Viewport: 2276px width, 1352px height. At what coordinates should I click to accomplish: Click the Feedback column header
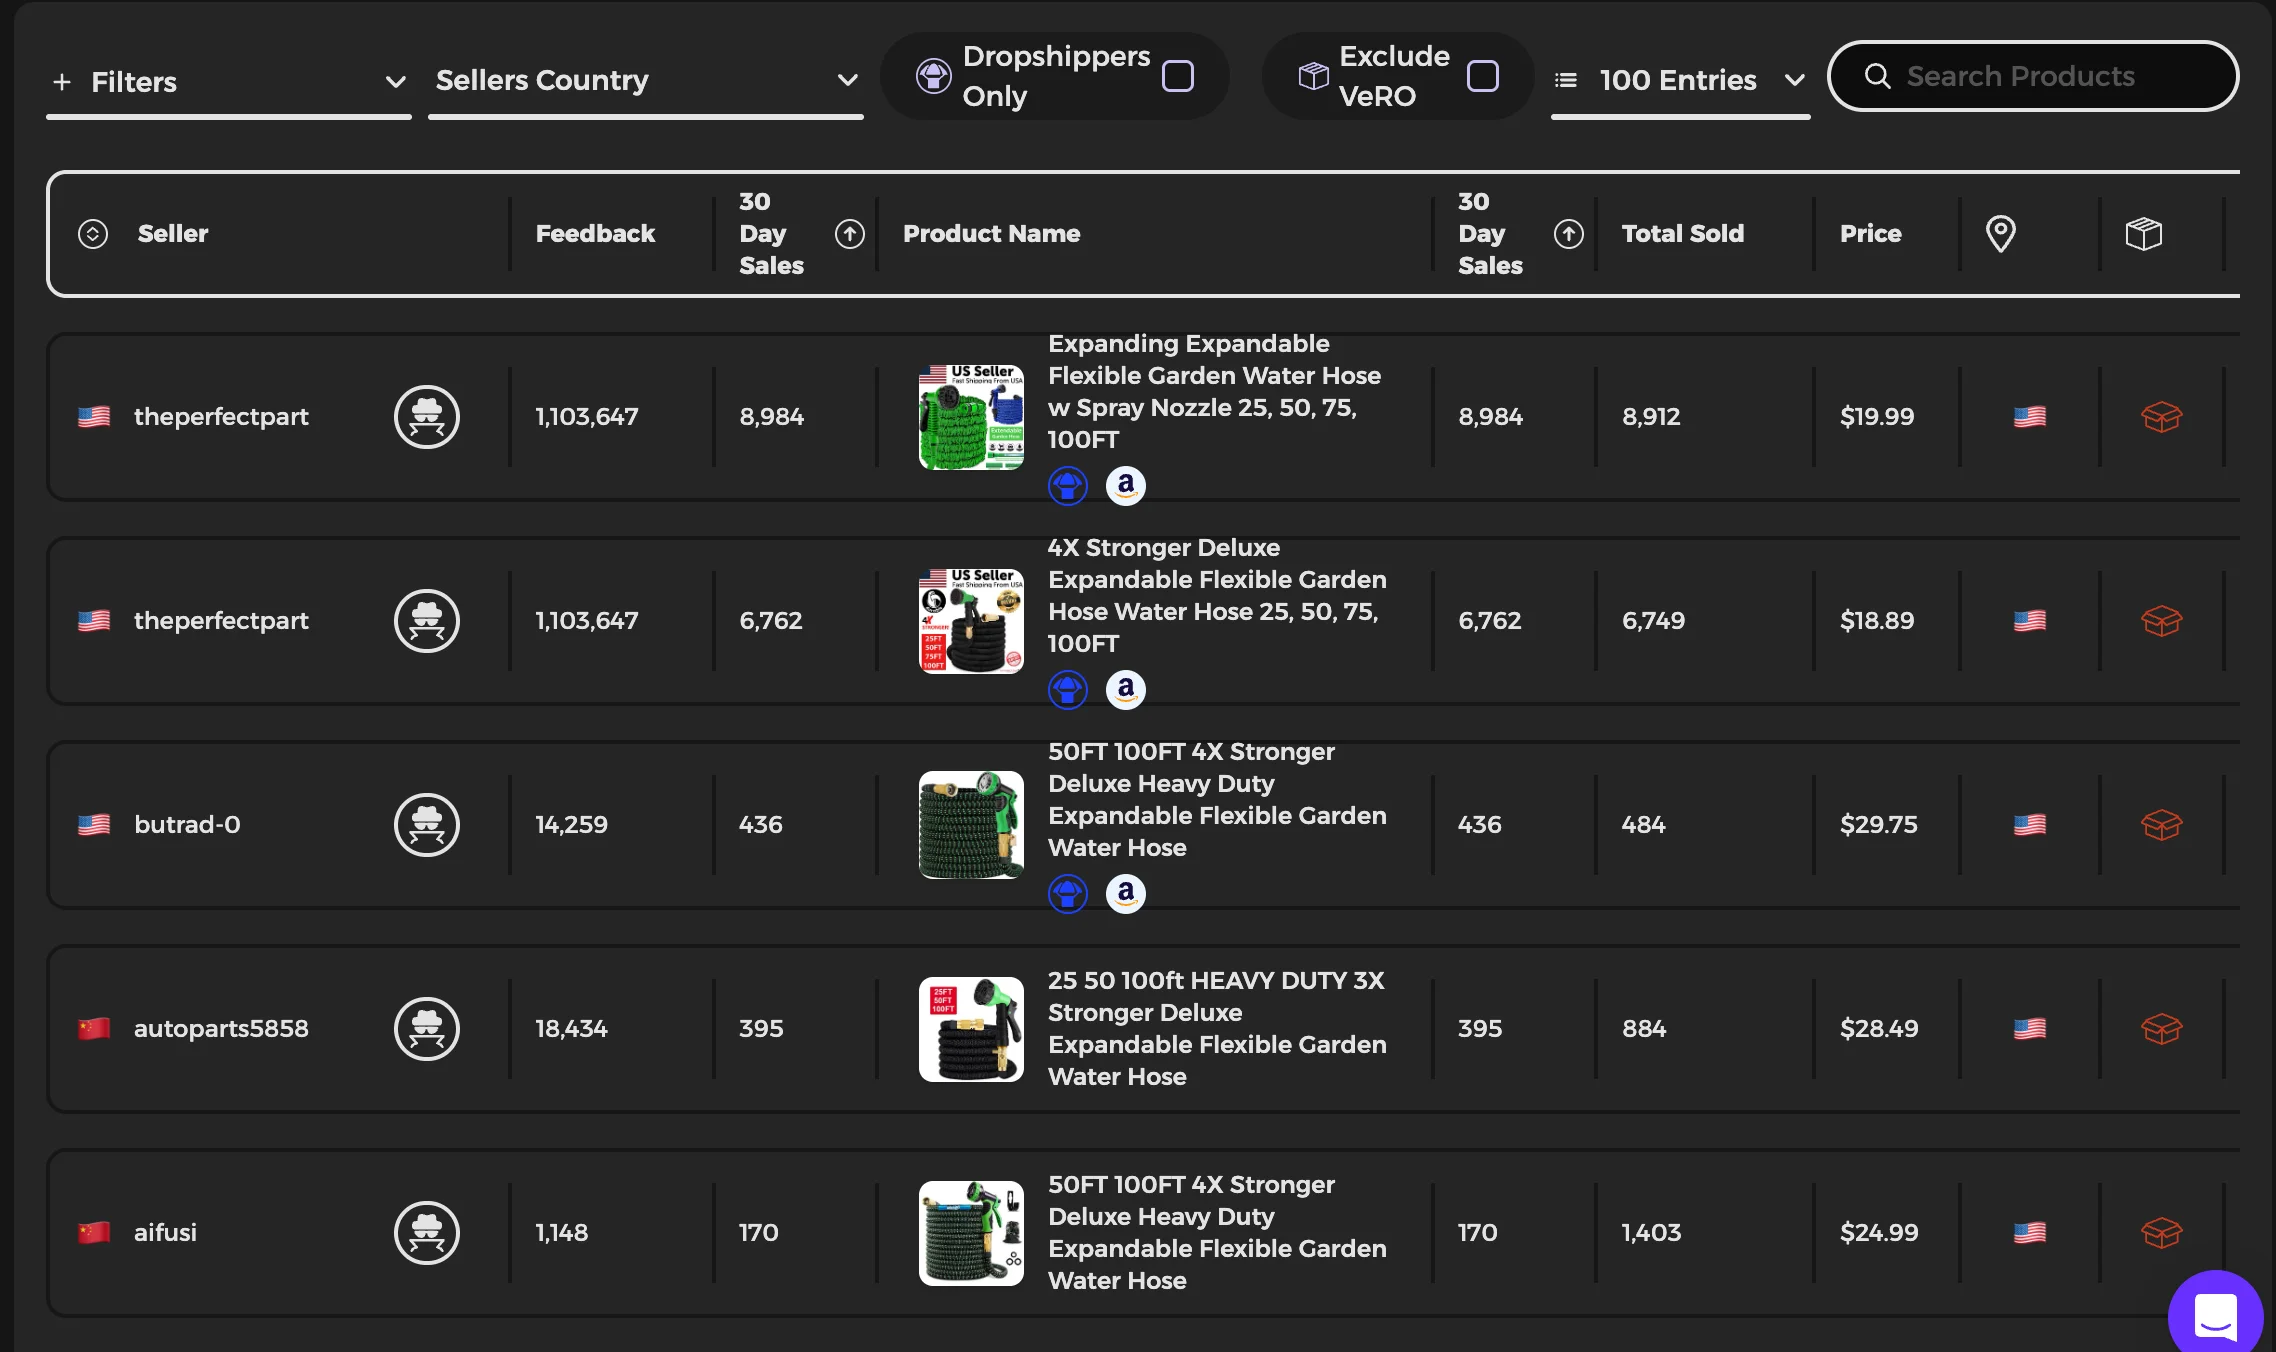tap(595, 234)
